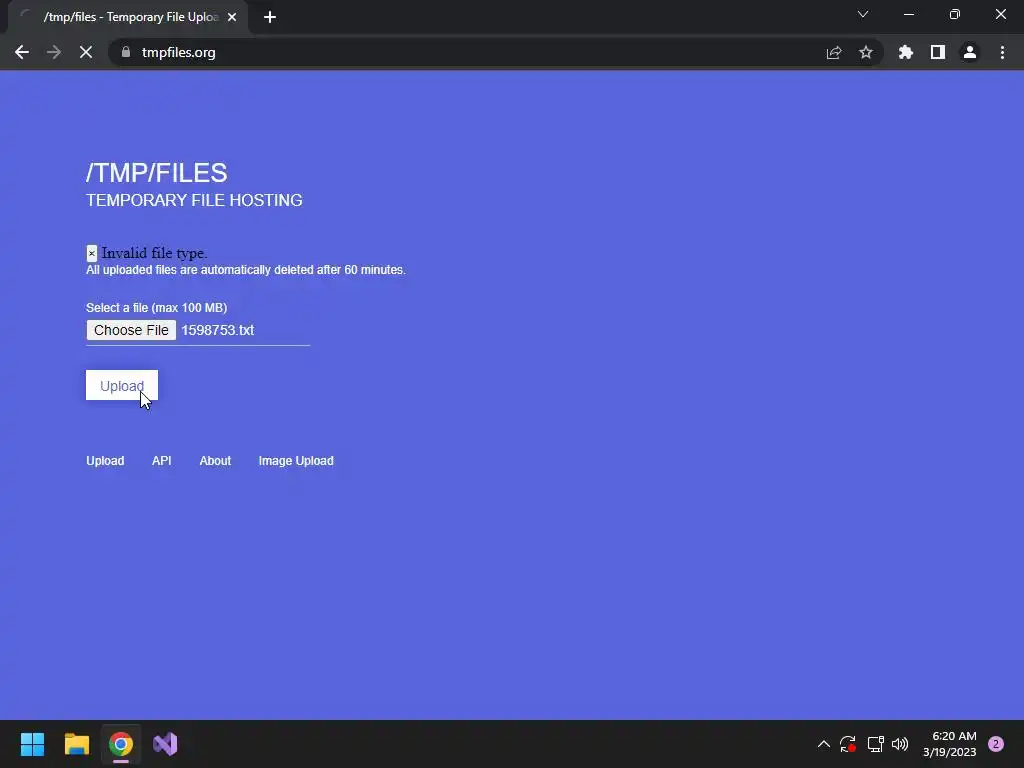Open the About footer link
The width and height of the screenshot is (1024, 768).
point(215,460)
